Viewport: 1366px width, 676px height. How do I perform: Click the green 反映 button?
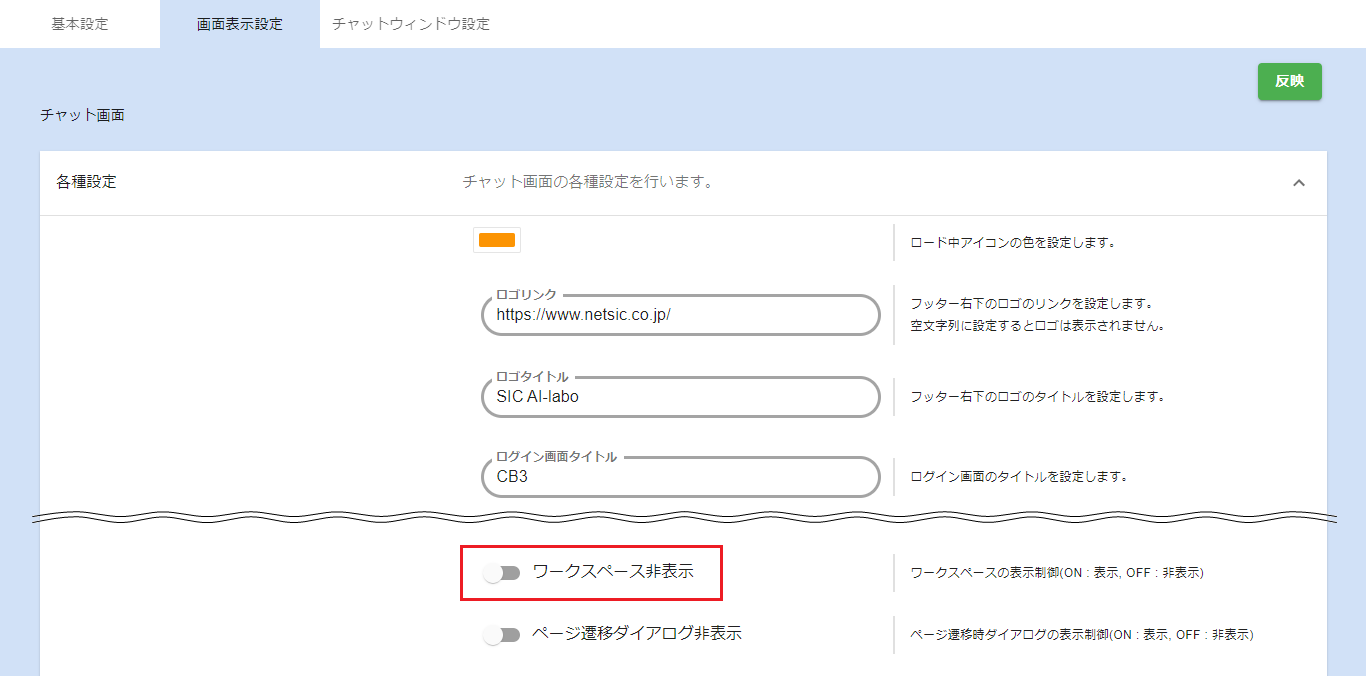1289,82
